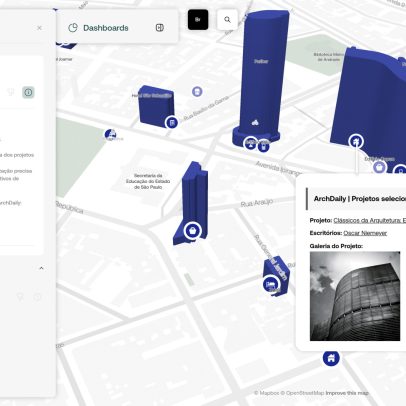Click the split-view layout icon beside Dashboards
This screenshot has height=406, width=406.
pyautogui.click(x=160, y=28)
